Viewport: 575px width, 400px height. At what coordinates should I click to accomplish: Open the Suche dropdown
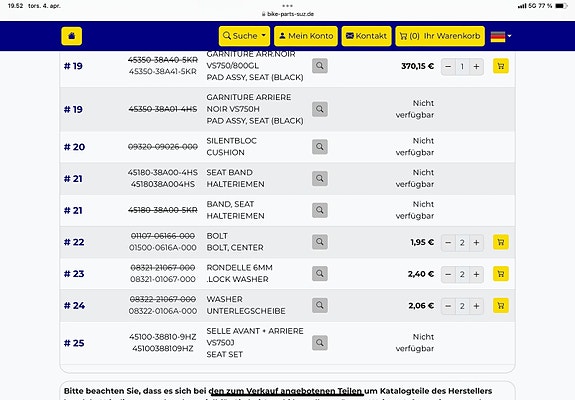pyautogui.click(x=244, y=36)
